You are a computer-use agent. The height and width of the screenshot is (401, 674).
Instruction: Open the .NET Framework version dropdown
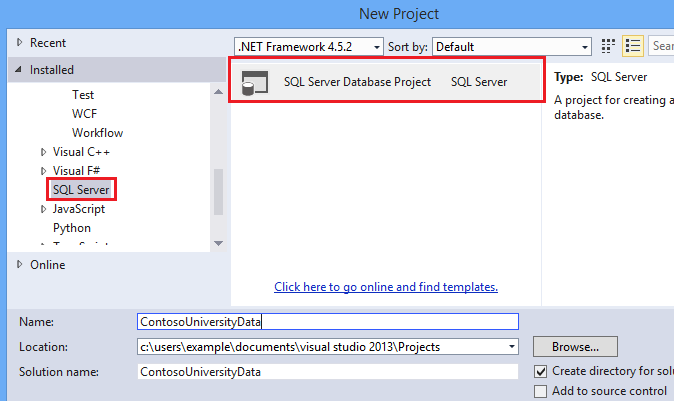pyautogui.click(x=309, y=46)
